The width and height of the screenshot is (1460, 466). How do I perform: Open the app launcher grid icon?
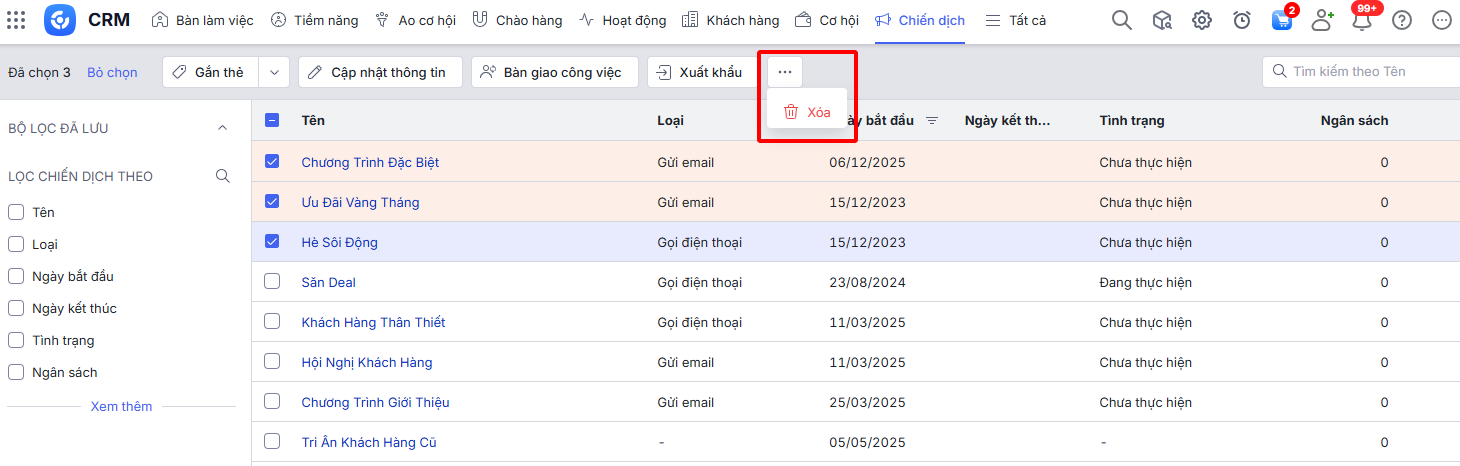pyautogui.click(x=16, y=20)
